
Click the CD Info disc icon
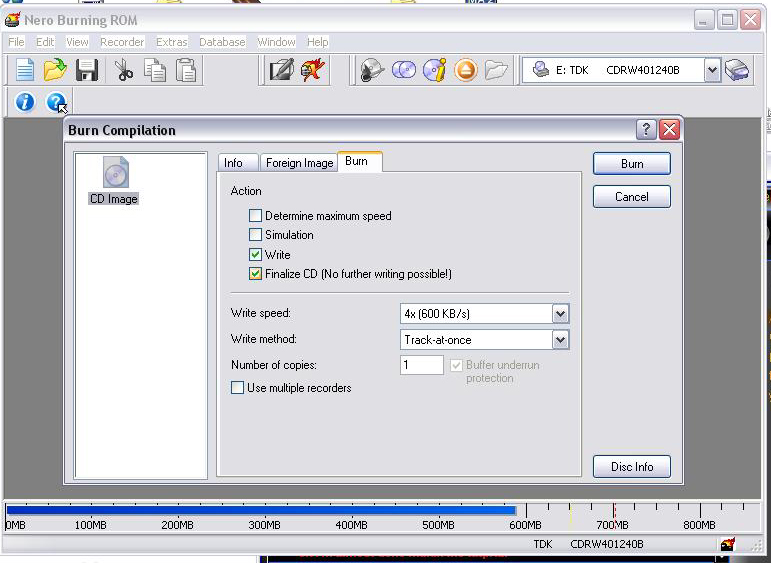pyautogui.click(x=435, y=70)
